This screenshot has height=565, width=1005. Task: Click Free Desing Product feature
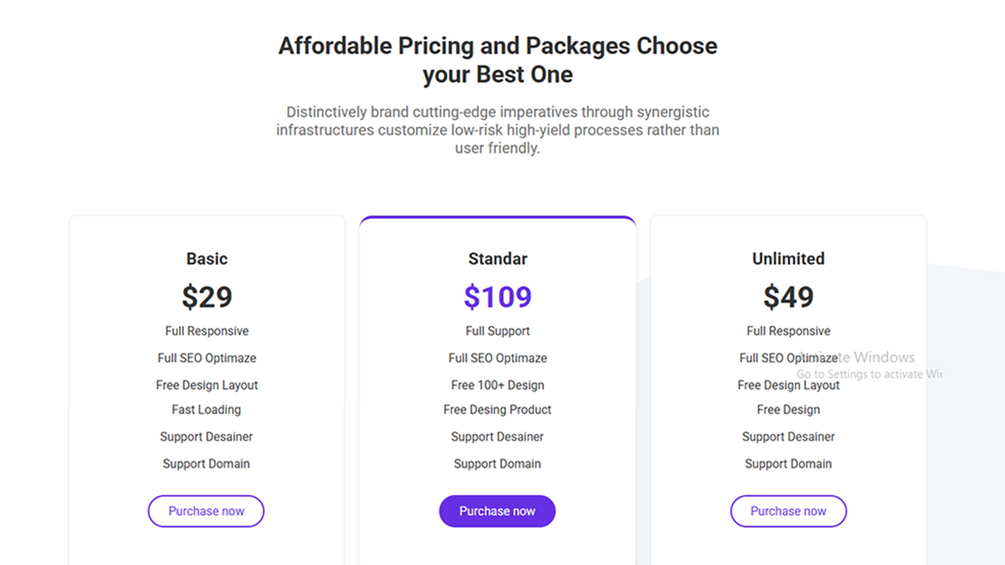point(497,410)
